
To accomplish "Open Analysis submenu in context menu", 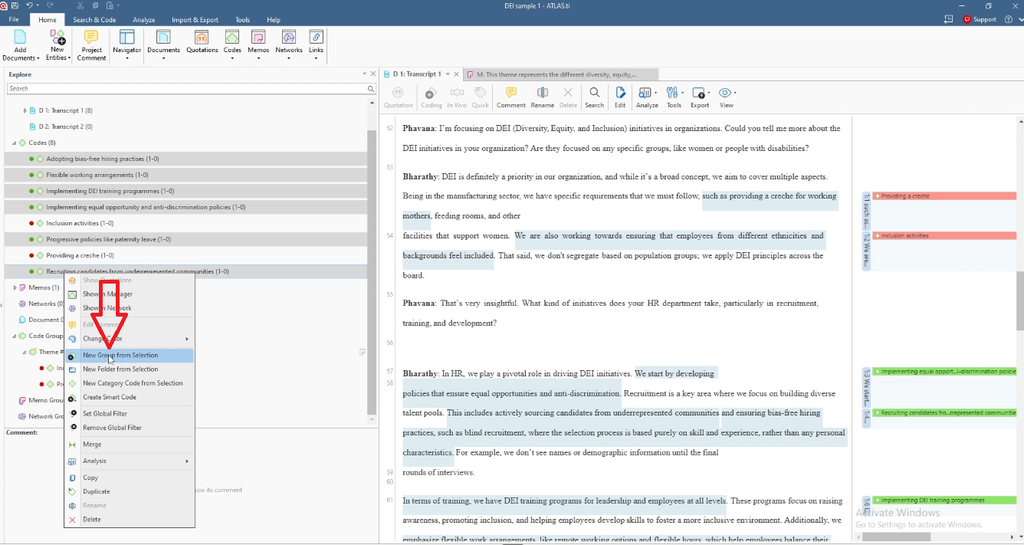I will coord(129,461).
